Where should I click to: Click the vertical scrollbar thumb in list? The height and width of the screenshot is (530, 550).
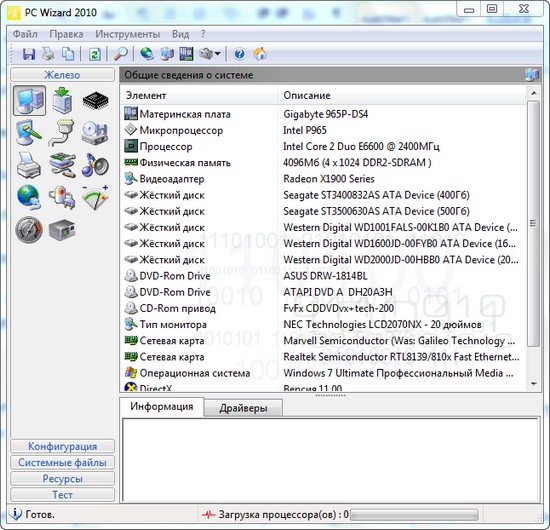534,224
